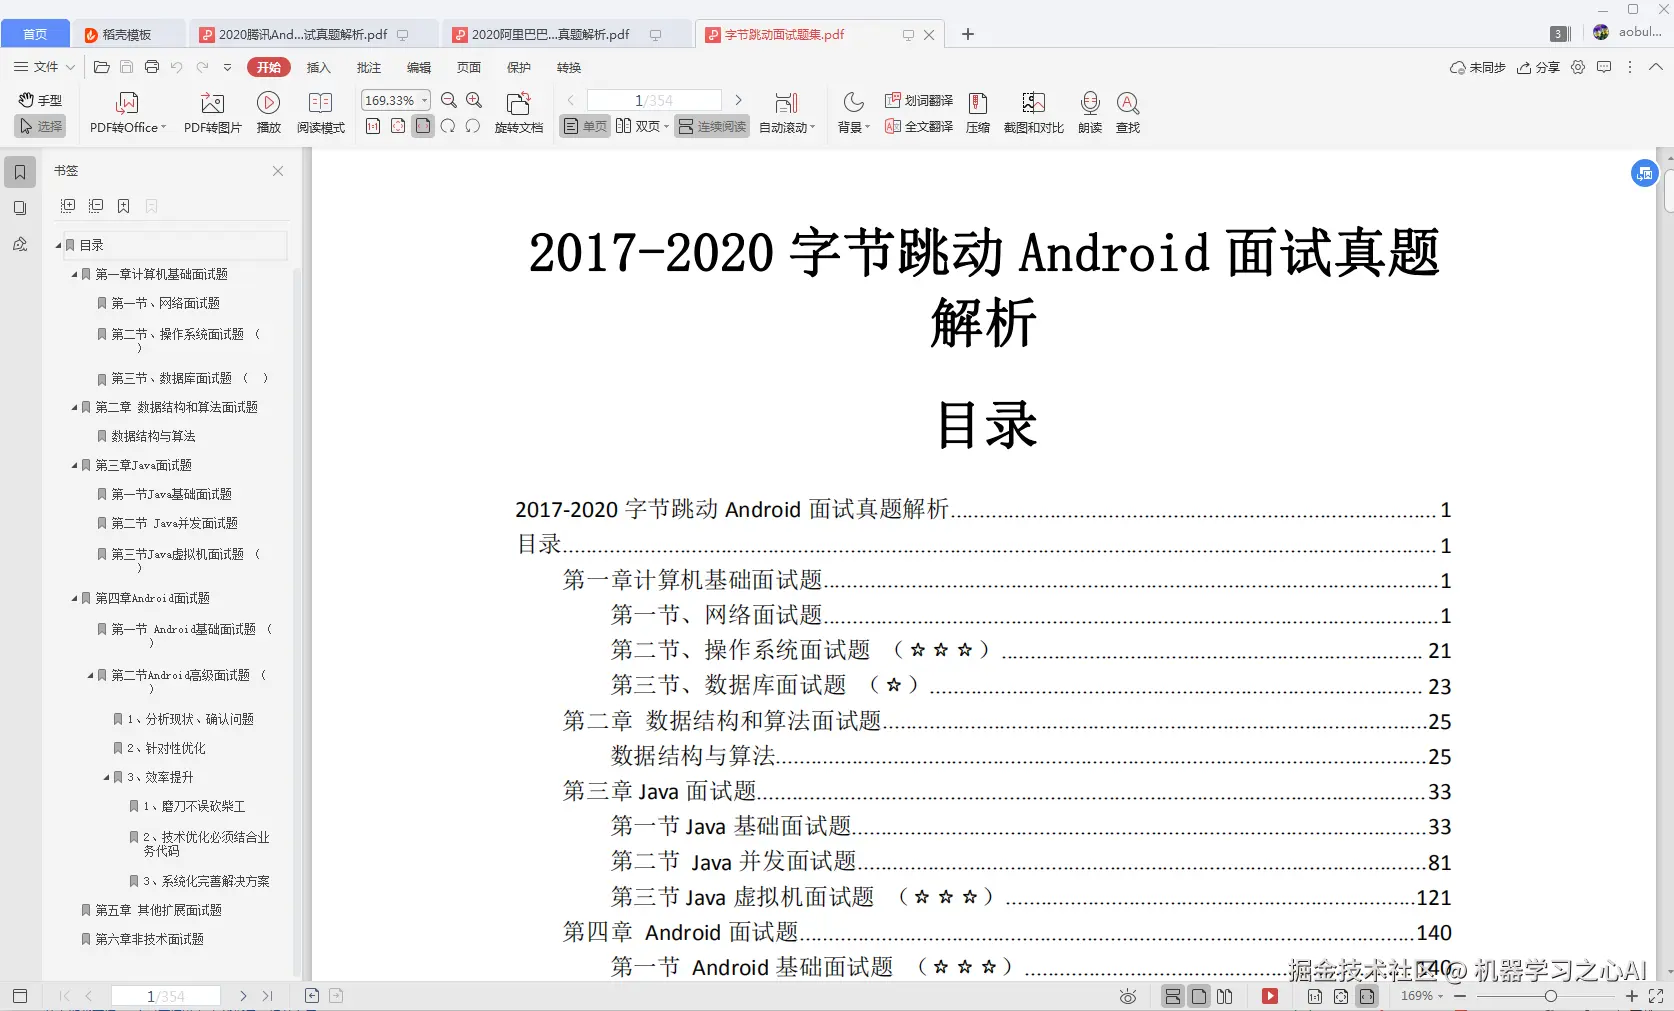Enable eye-protection mode in status bar
This screenshot has width=1674, height=1011.
tap(1127, 996)
